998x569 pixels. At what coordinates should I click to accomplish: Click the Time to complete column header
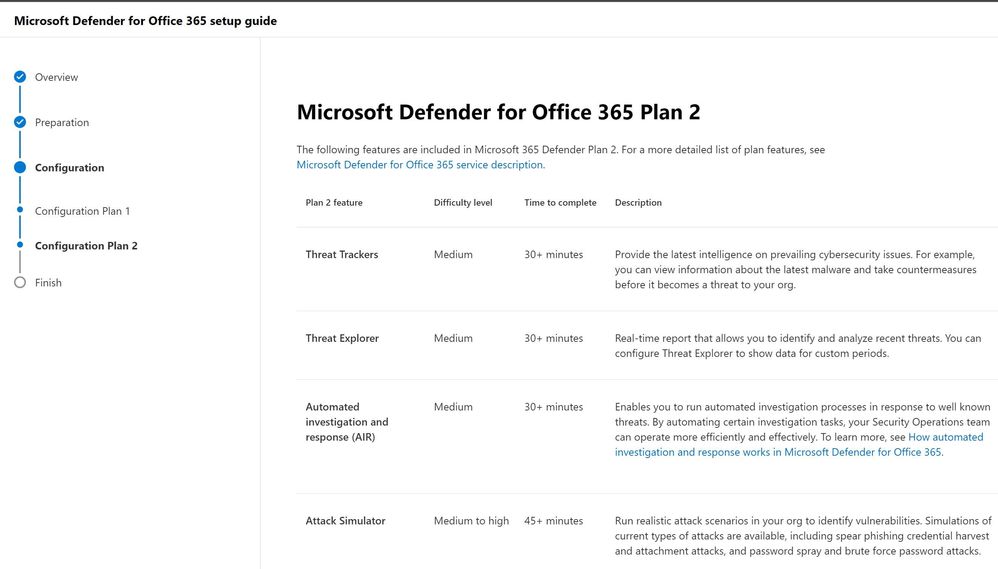pos(561,202)
